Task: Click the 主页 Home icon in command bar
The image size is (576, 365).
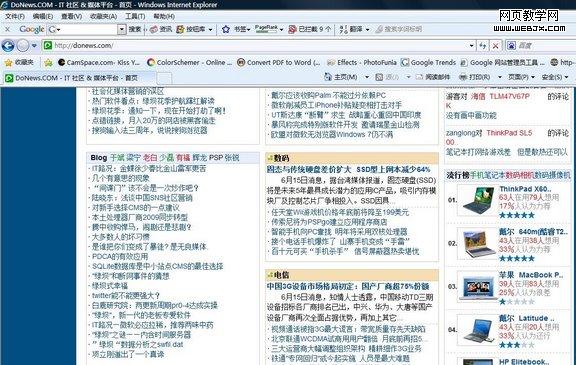Action: click(x=328, y=77)
